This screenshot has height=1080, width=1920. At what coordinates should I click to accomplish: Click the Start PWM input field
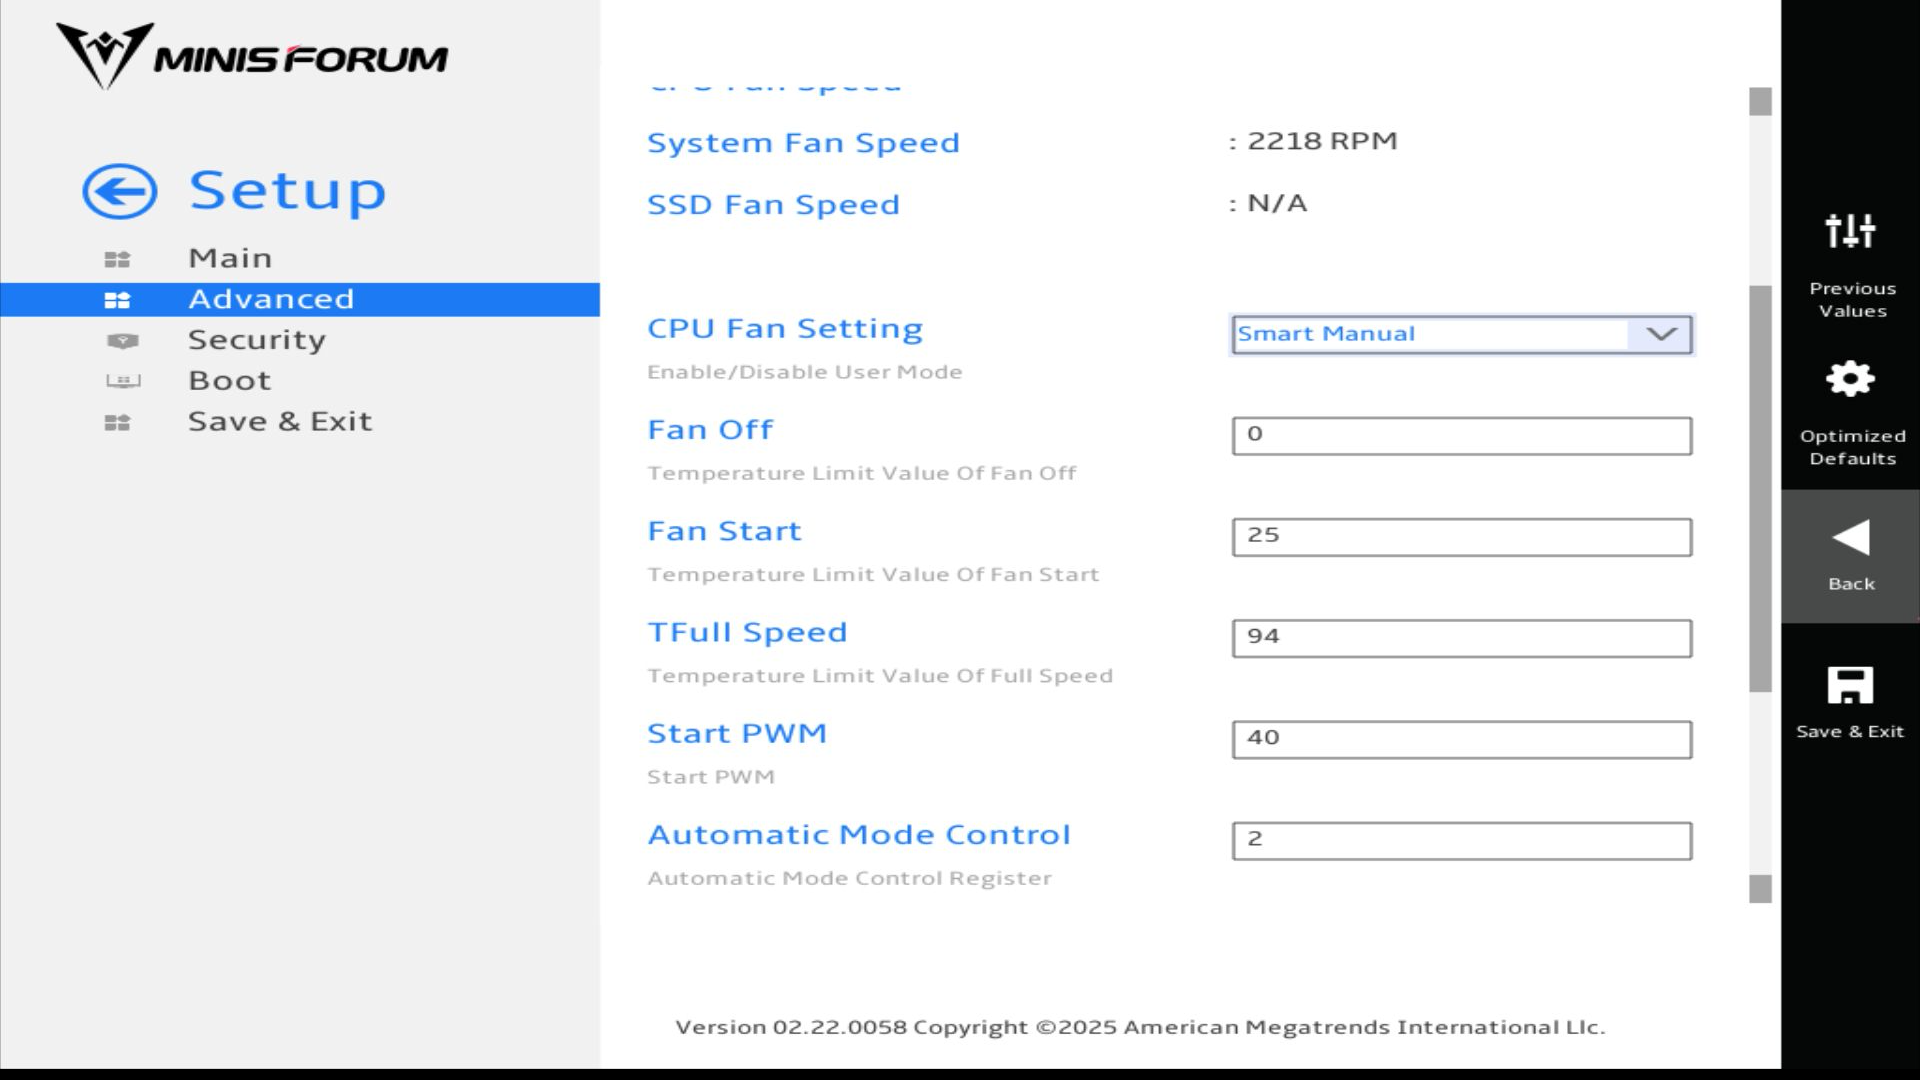1461,738
